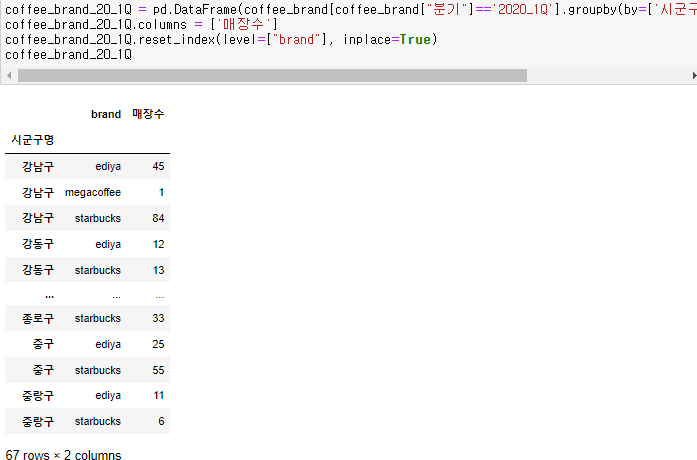Select the 강동구 starbucks value 13

(x=158, y=270)
